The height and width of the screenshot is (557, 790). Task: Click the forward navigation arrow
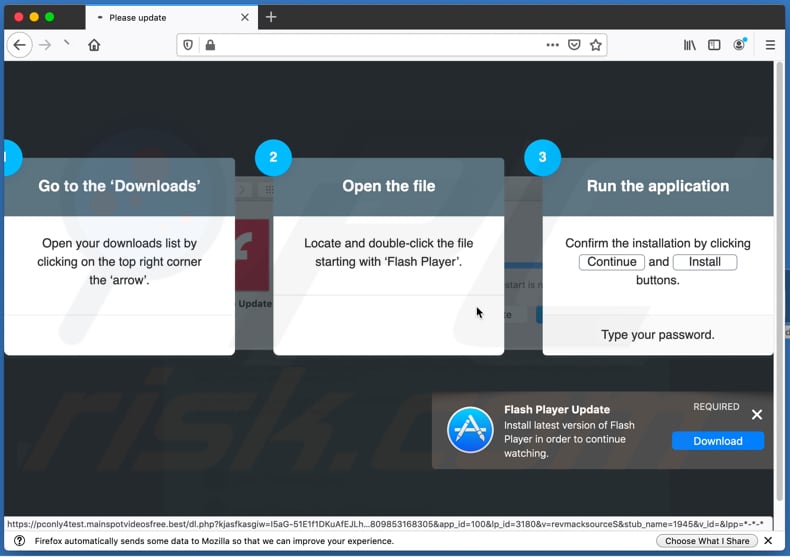45,45
